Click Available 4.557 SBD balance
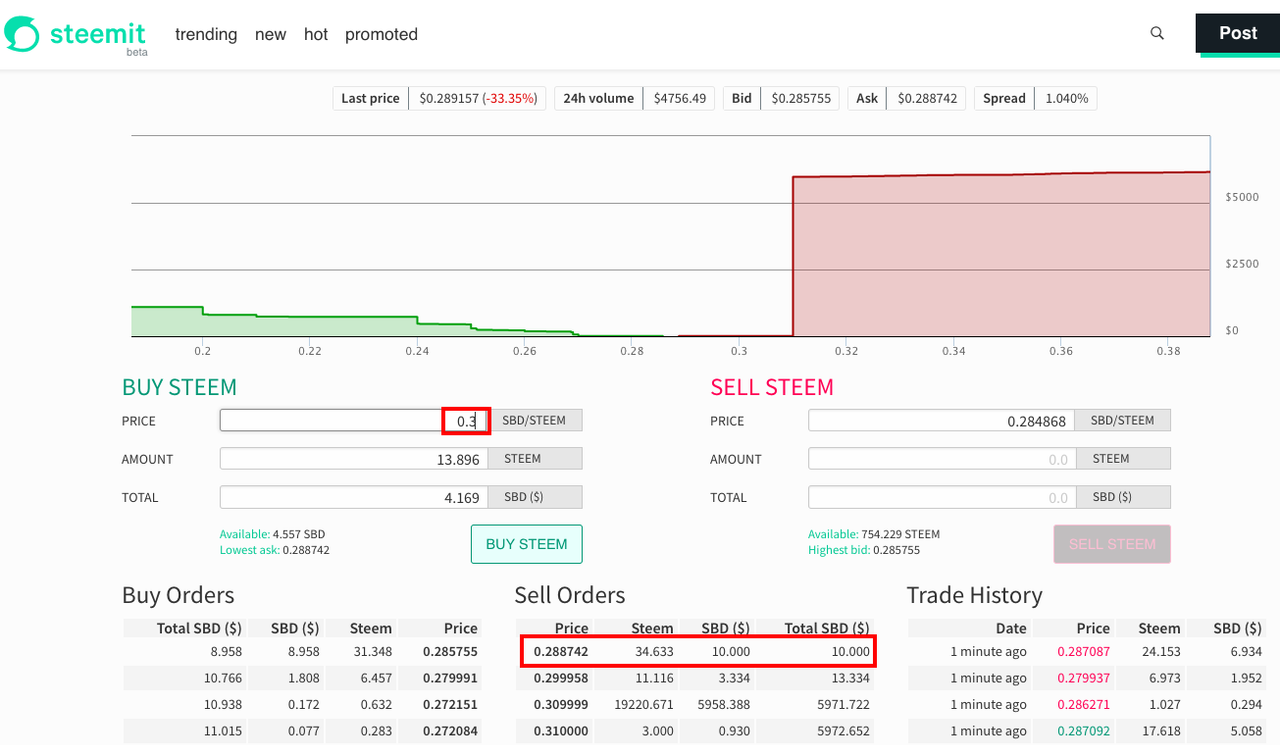1280x745 pixels. tap(272, 534)
